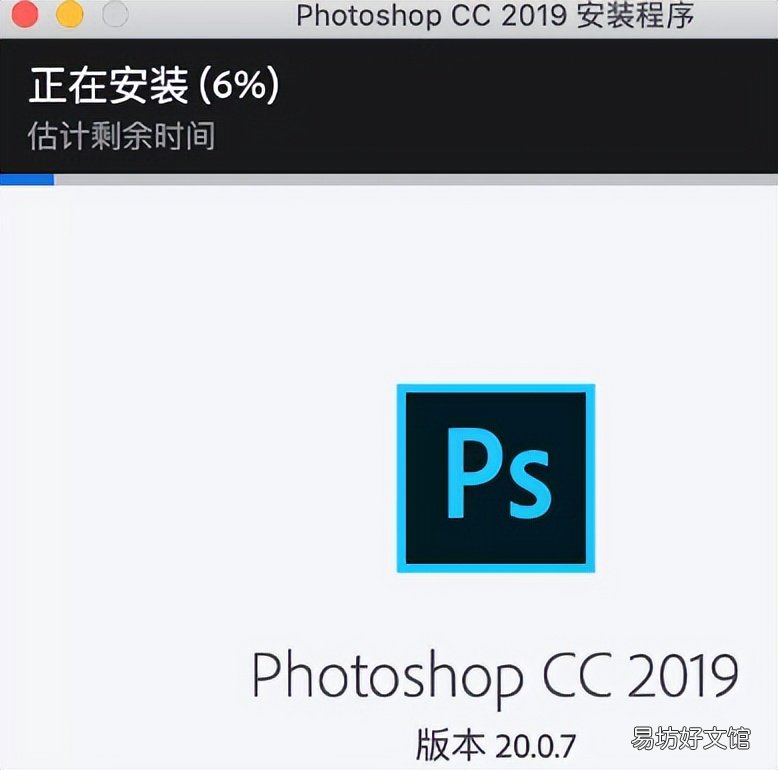The height and width of the screenshot is (770, 778).
Task: Click the blue filled portion of progress bar
Action: (x=27, y=179)
